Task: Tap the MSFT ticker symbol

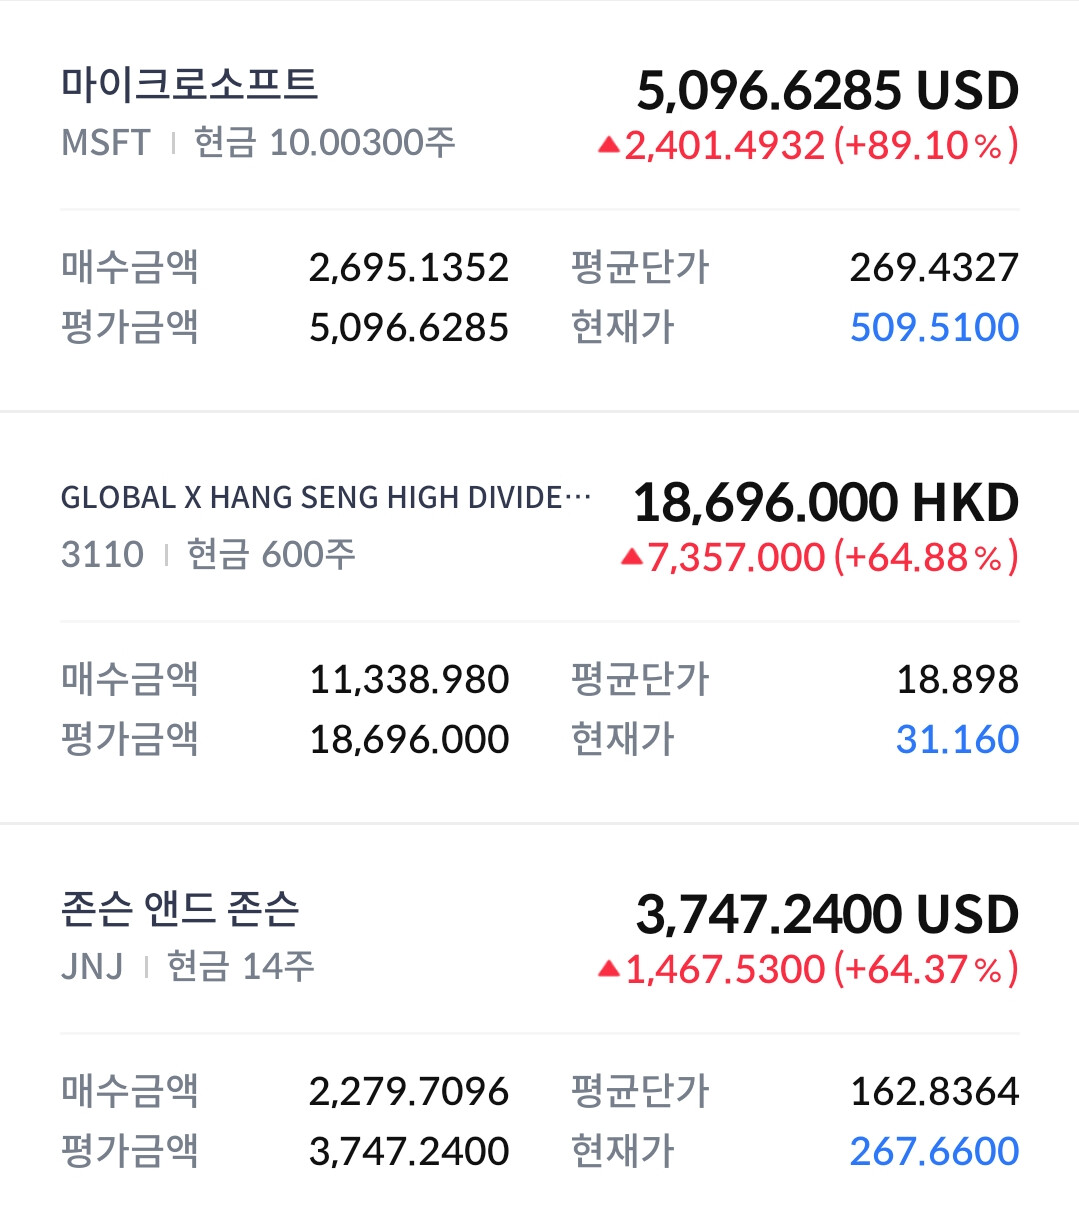Action: [x=106, y=143]
